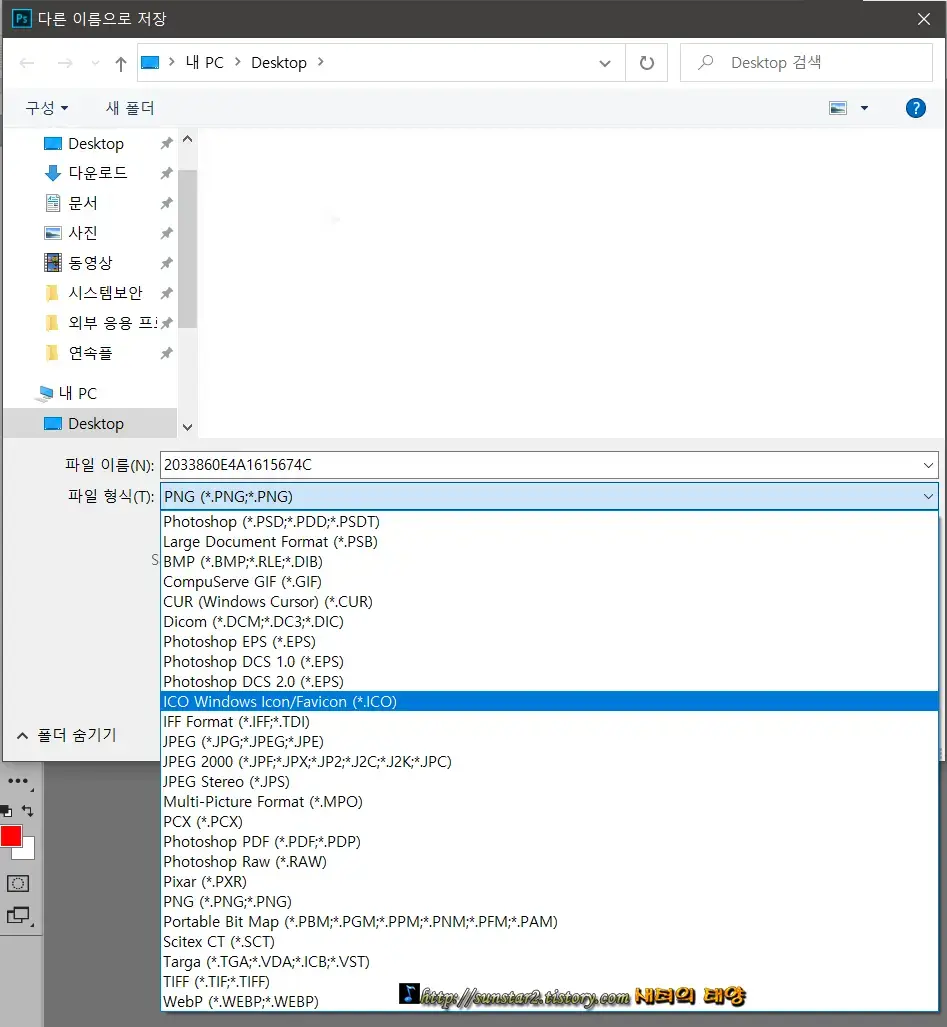This screenshot has width=947, height=1027.
Task: Swap foreground and background colors icon
Action: click(x=28, y=811)
